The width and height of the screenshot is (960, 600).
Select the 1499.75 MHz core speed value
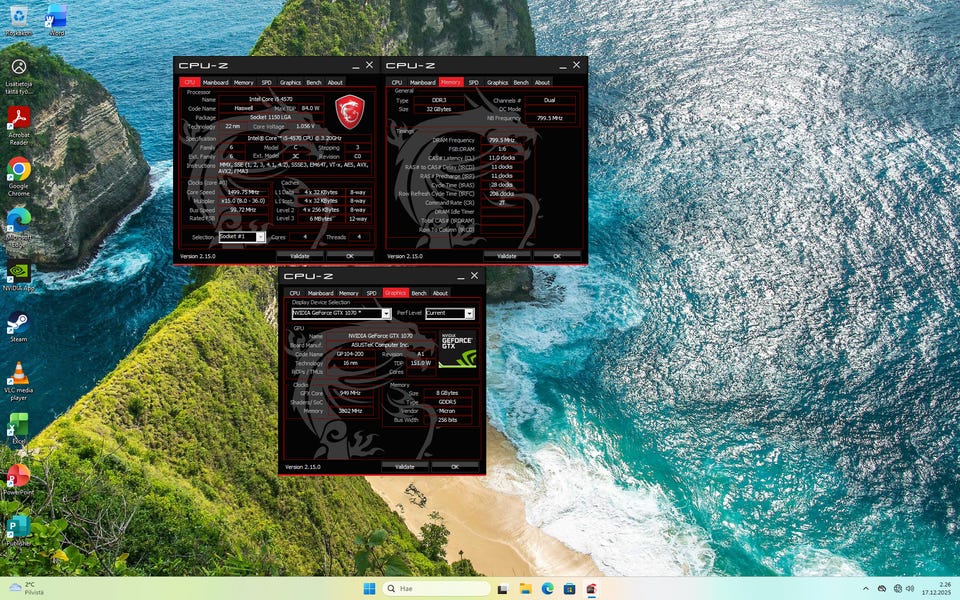(x=243, y=192)
